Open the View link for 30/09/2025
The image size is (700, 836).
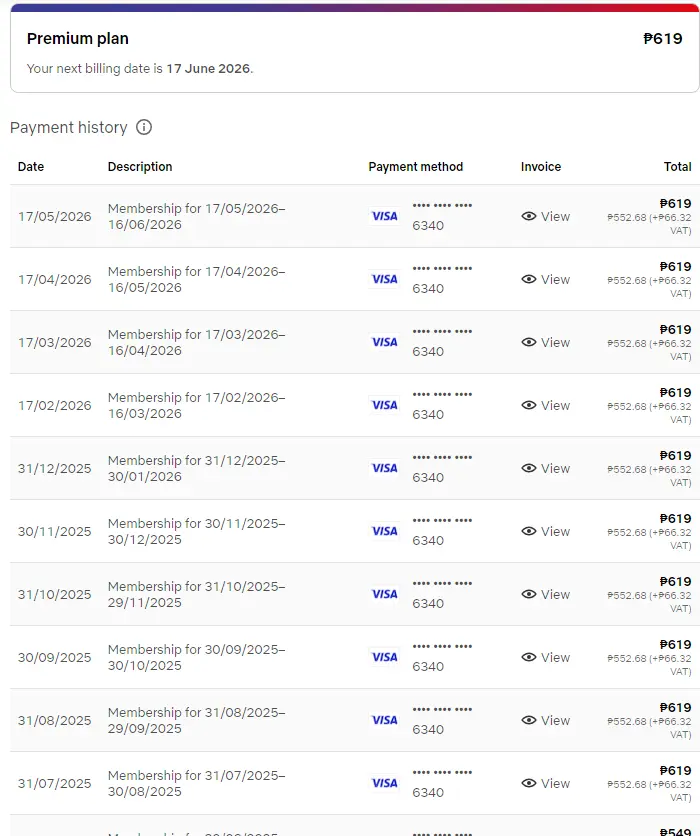(x=546, y=657)
